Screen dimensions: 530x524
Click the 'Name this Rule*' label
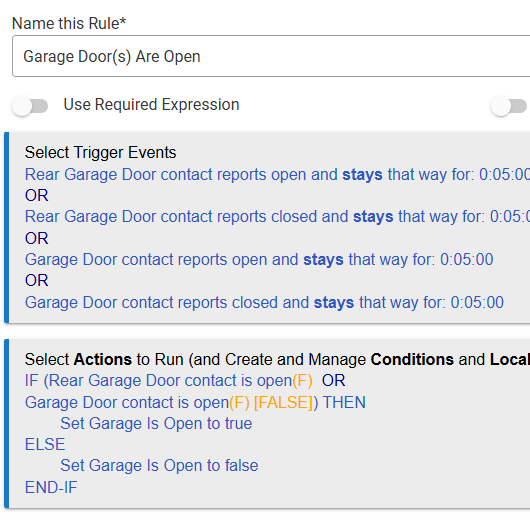pos(69,23)
